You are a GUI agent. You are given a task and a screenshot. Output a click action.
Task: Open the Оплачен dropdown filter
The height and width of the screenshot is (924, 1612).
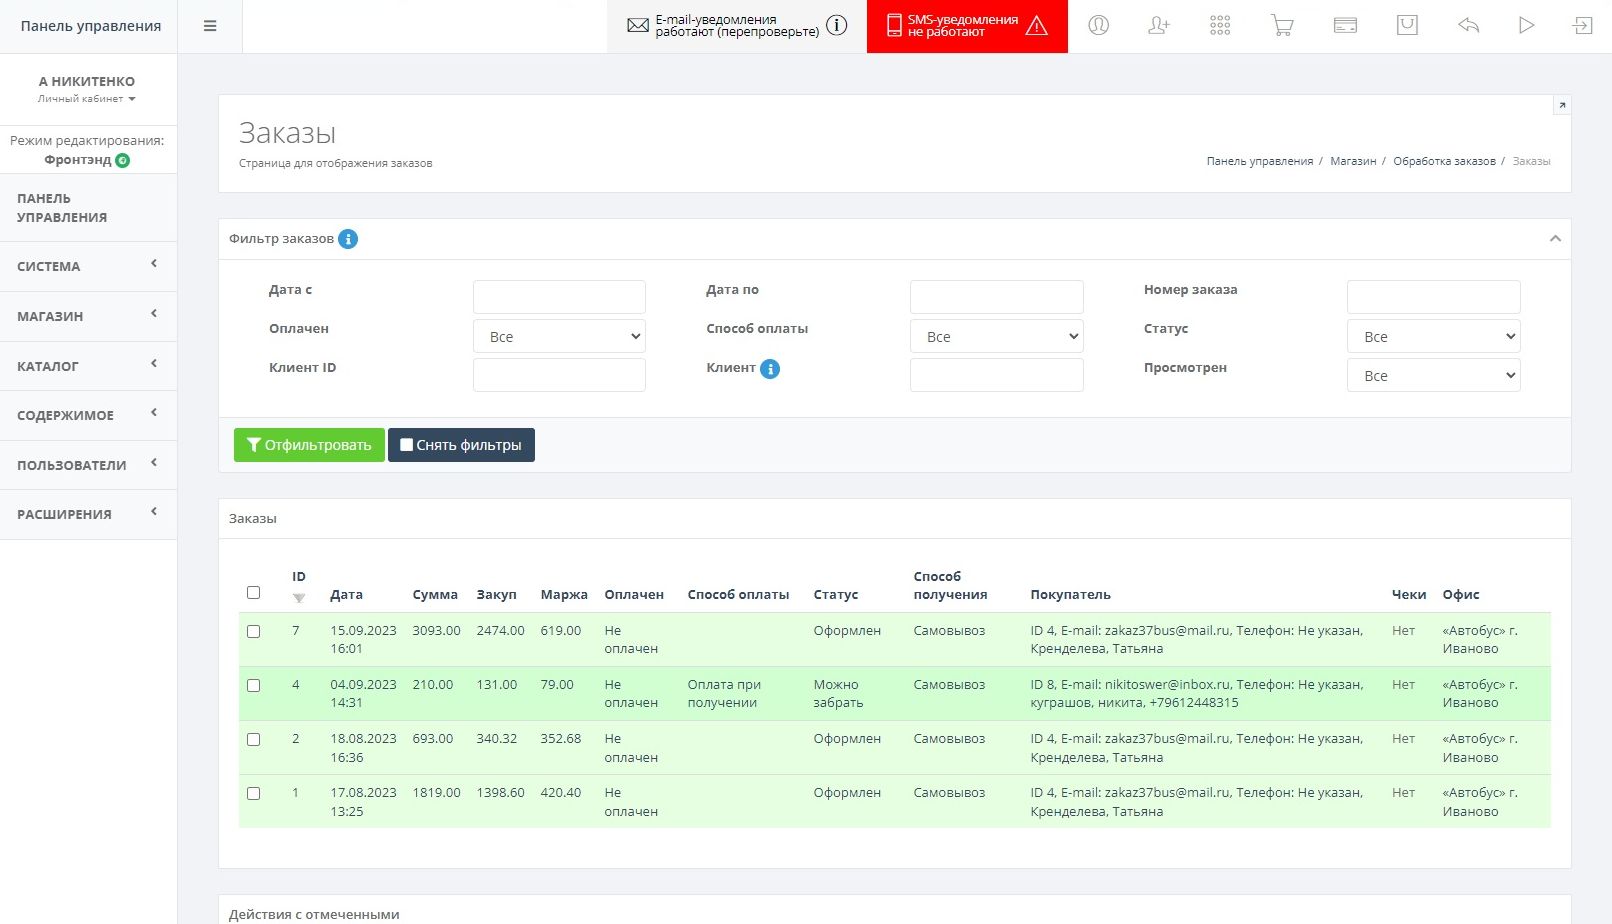tap(559, 337)
